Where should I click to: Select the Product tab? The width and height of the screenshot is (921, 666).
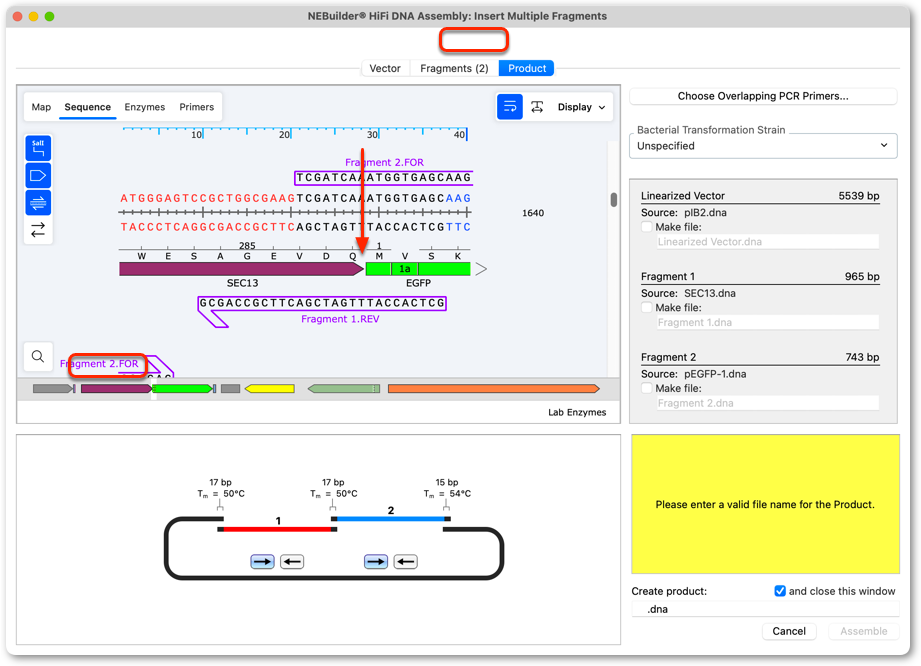pyautogui.click(x=527, y=68)
